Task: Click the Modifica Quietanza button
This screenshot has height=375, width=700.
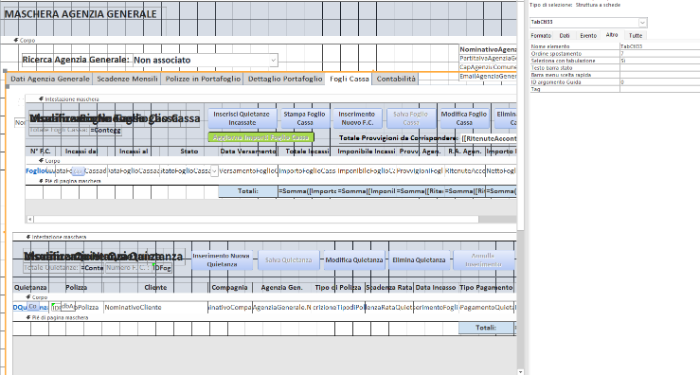Action: (354, 260)
